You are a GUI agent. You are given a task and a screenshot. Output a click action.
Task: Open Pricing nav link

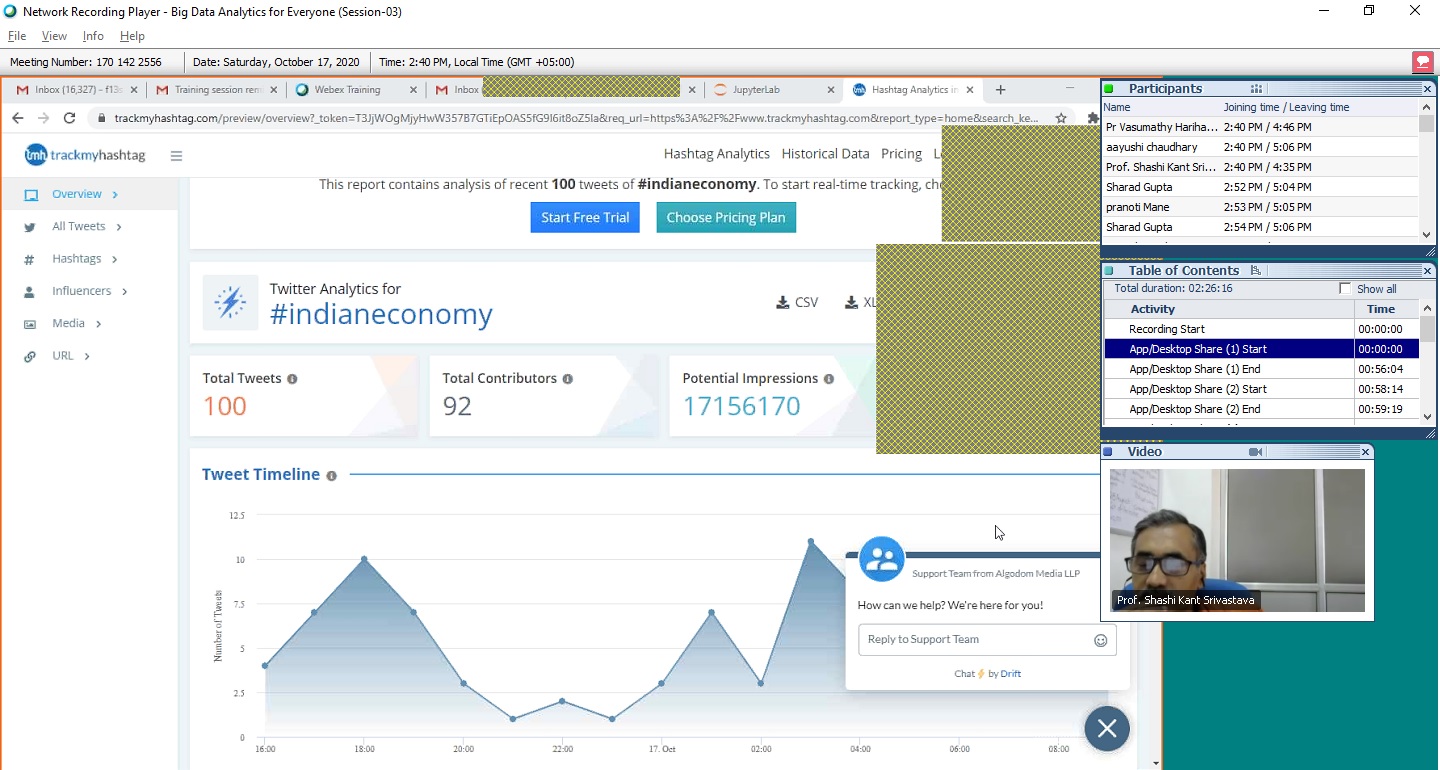901,154
